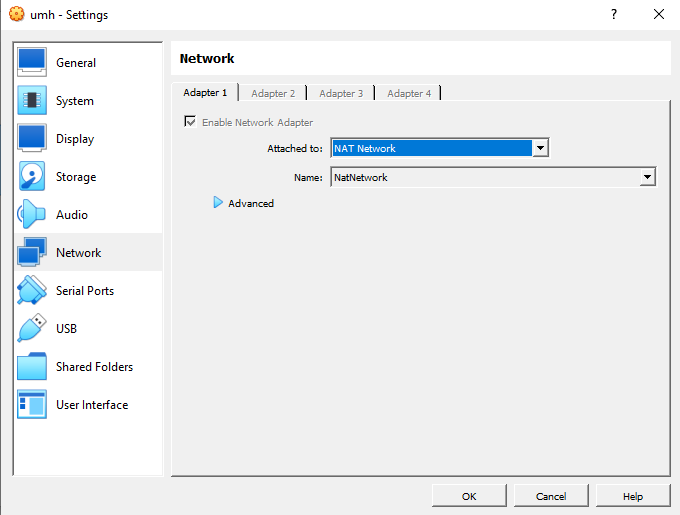Viewport: 680px width, 515px height.
Task: Select the Storage disk icon
Action: [x=32, y=176]
